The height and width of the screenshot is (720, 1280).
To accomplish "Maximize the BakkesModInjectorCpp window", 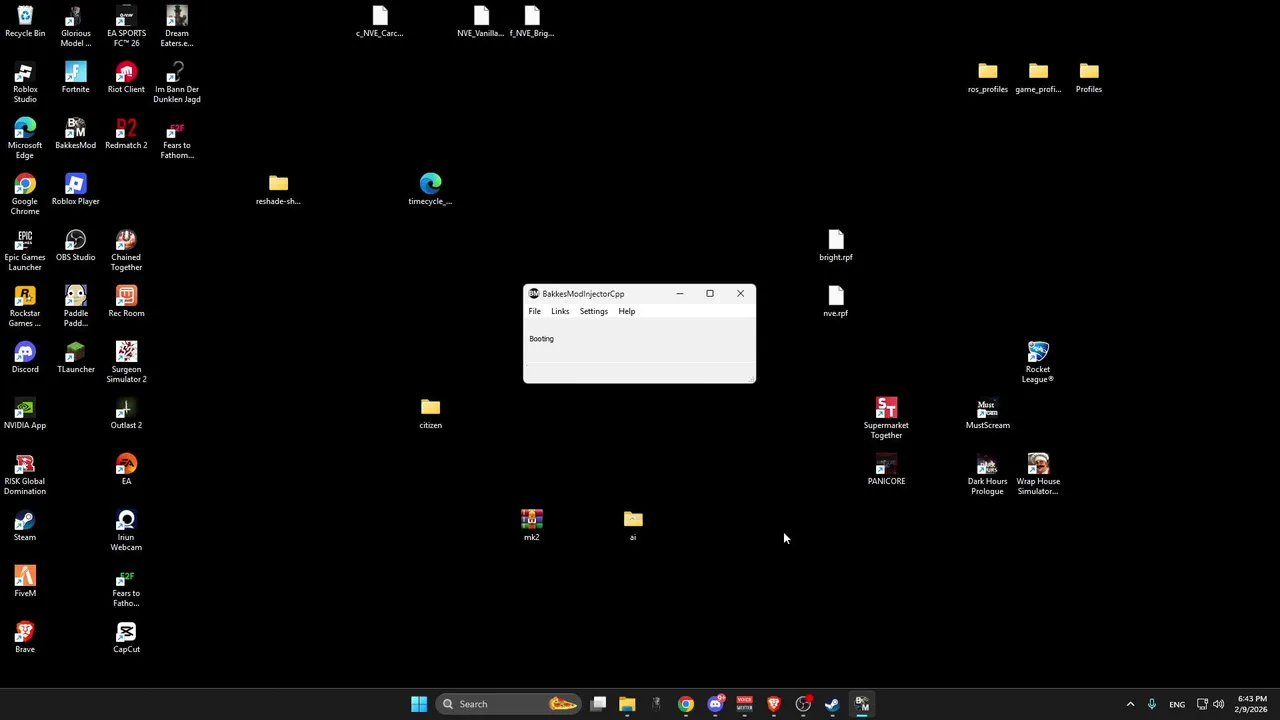I will 710,293.
